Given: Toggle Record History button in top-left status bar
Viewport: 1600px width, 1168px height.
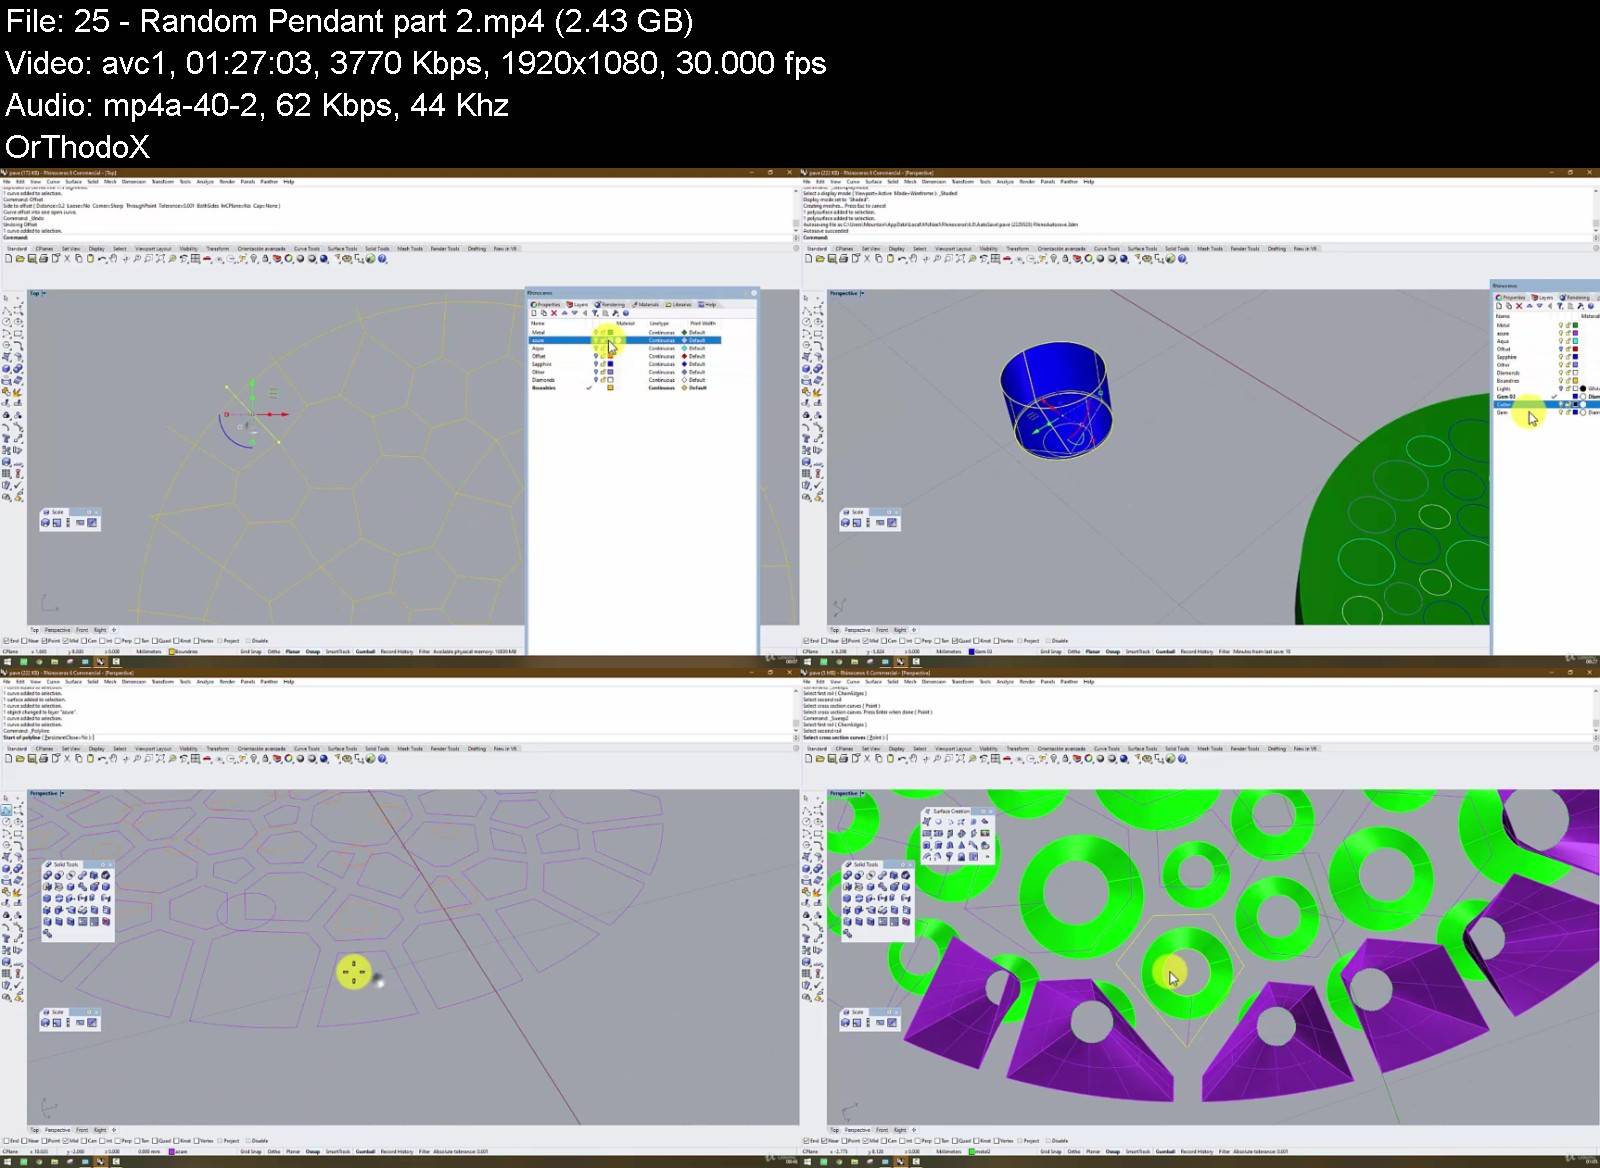Looking at the screenshot, I should point(397,651).
